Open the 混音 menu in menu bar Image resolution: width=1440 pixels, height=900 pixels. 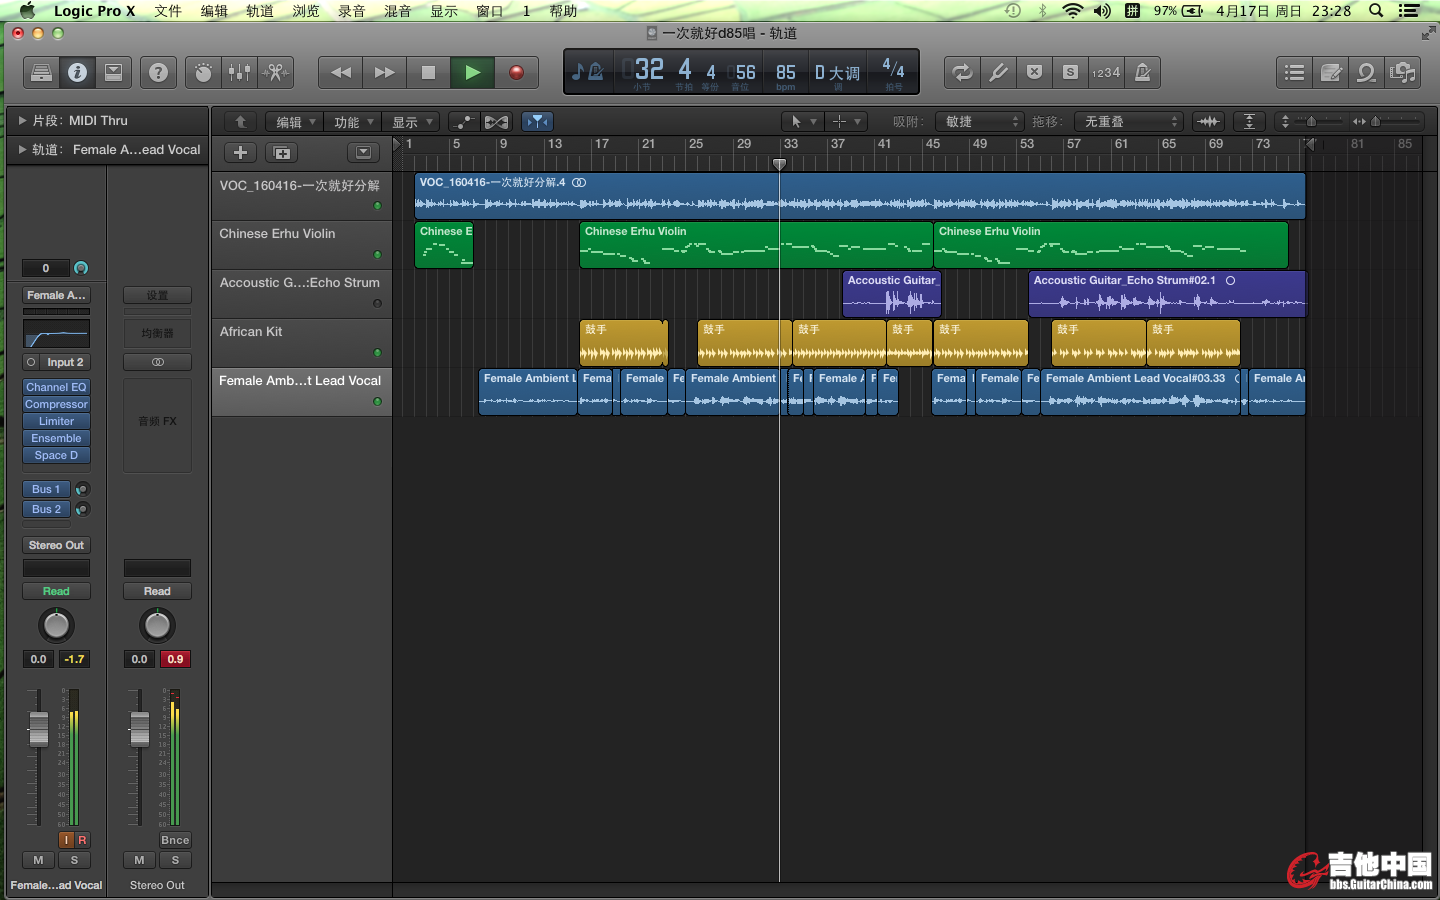[397, 11]
